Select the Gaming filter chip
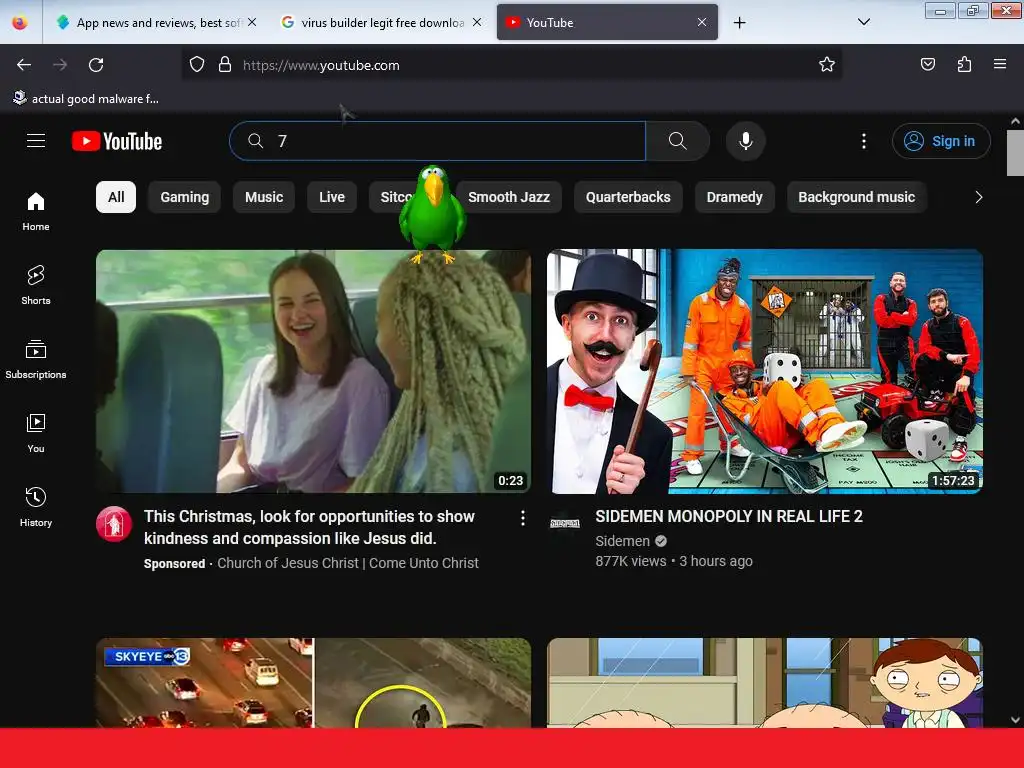 [185, 197]
